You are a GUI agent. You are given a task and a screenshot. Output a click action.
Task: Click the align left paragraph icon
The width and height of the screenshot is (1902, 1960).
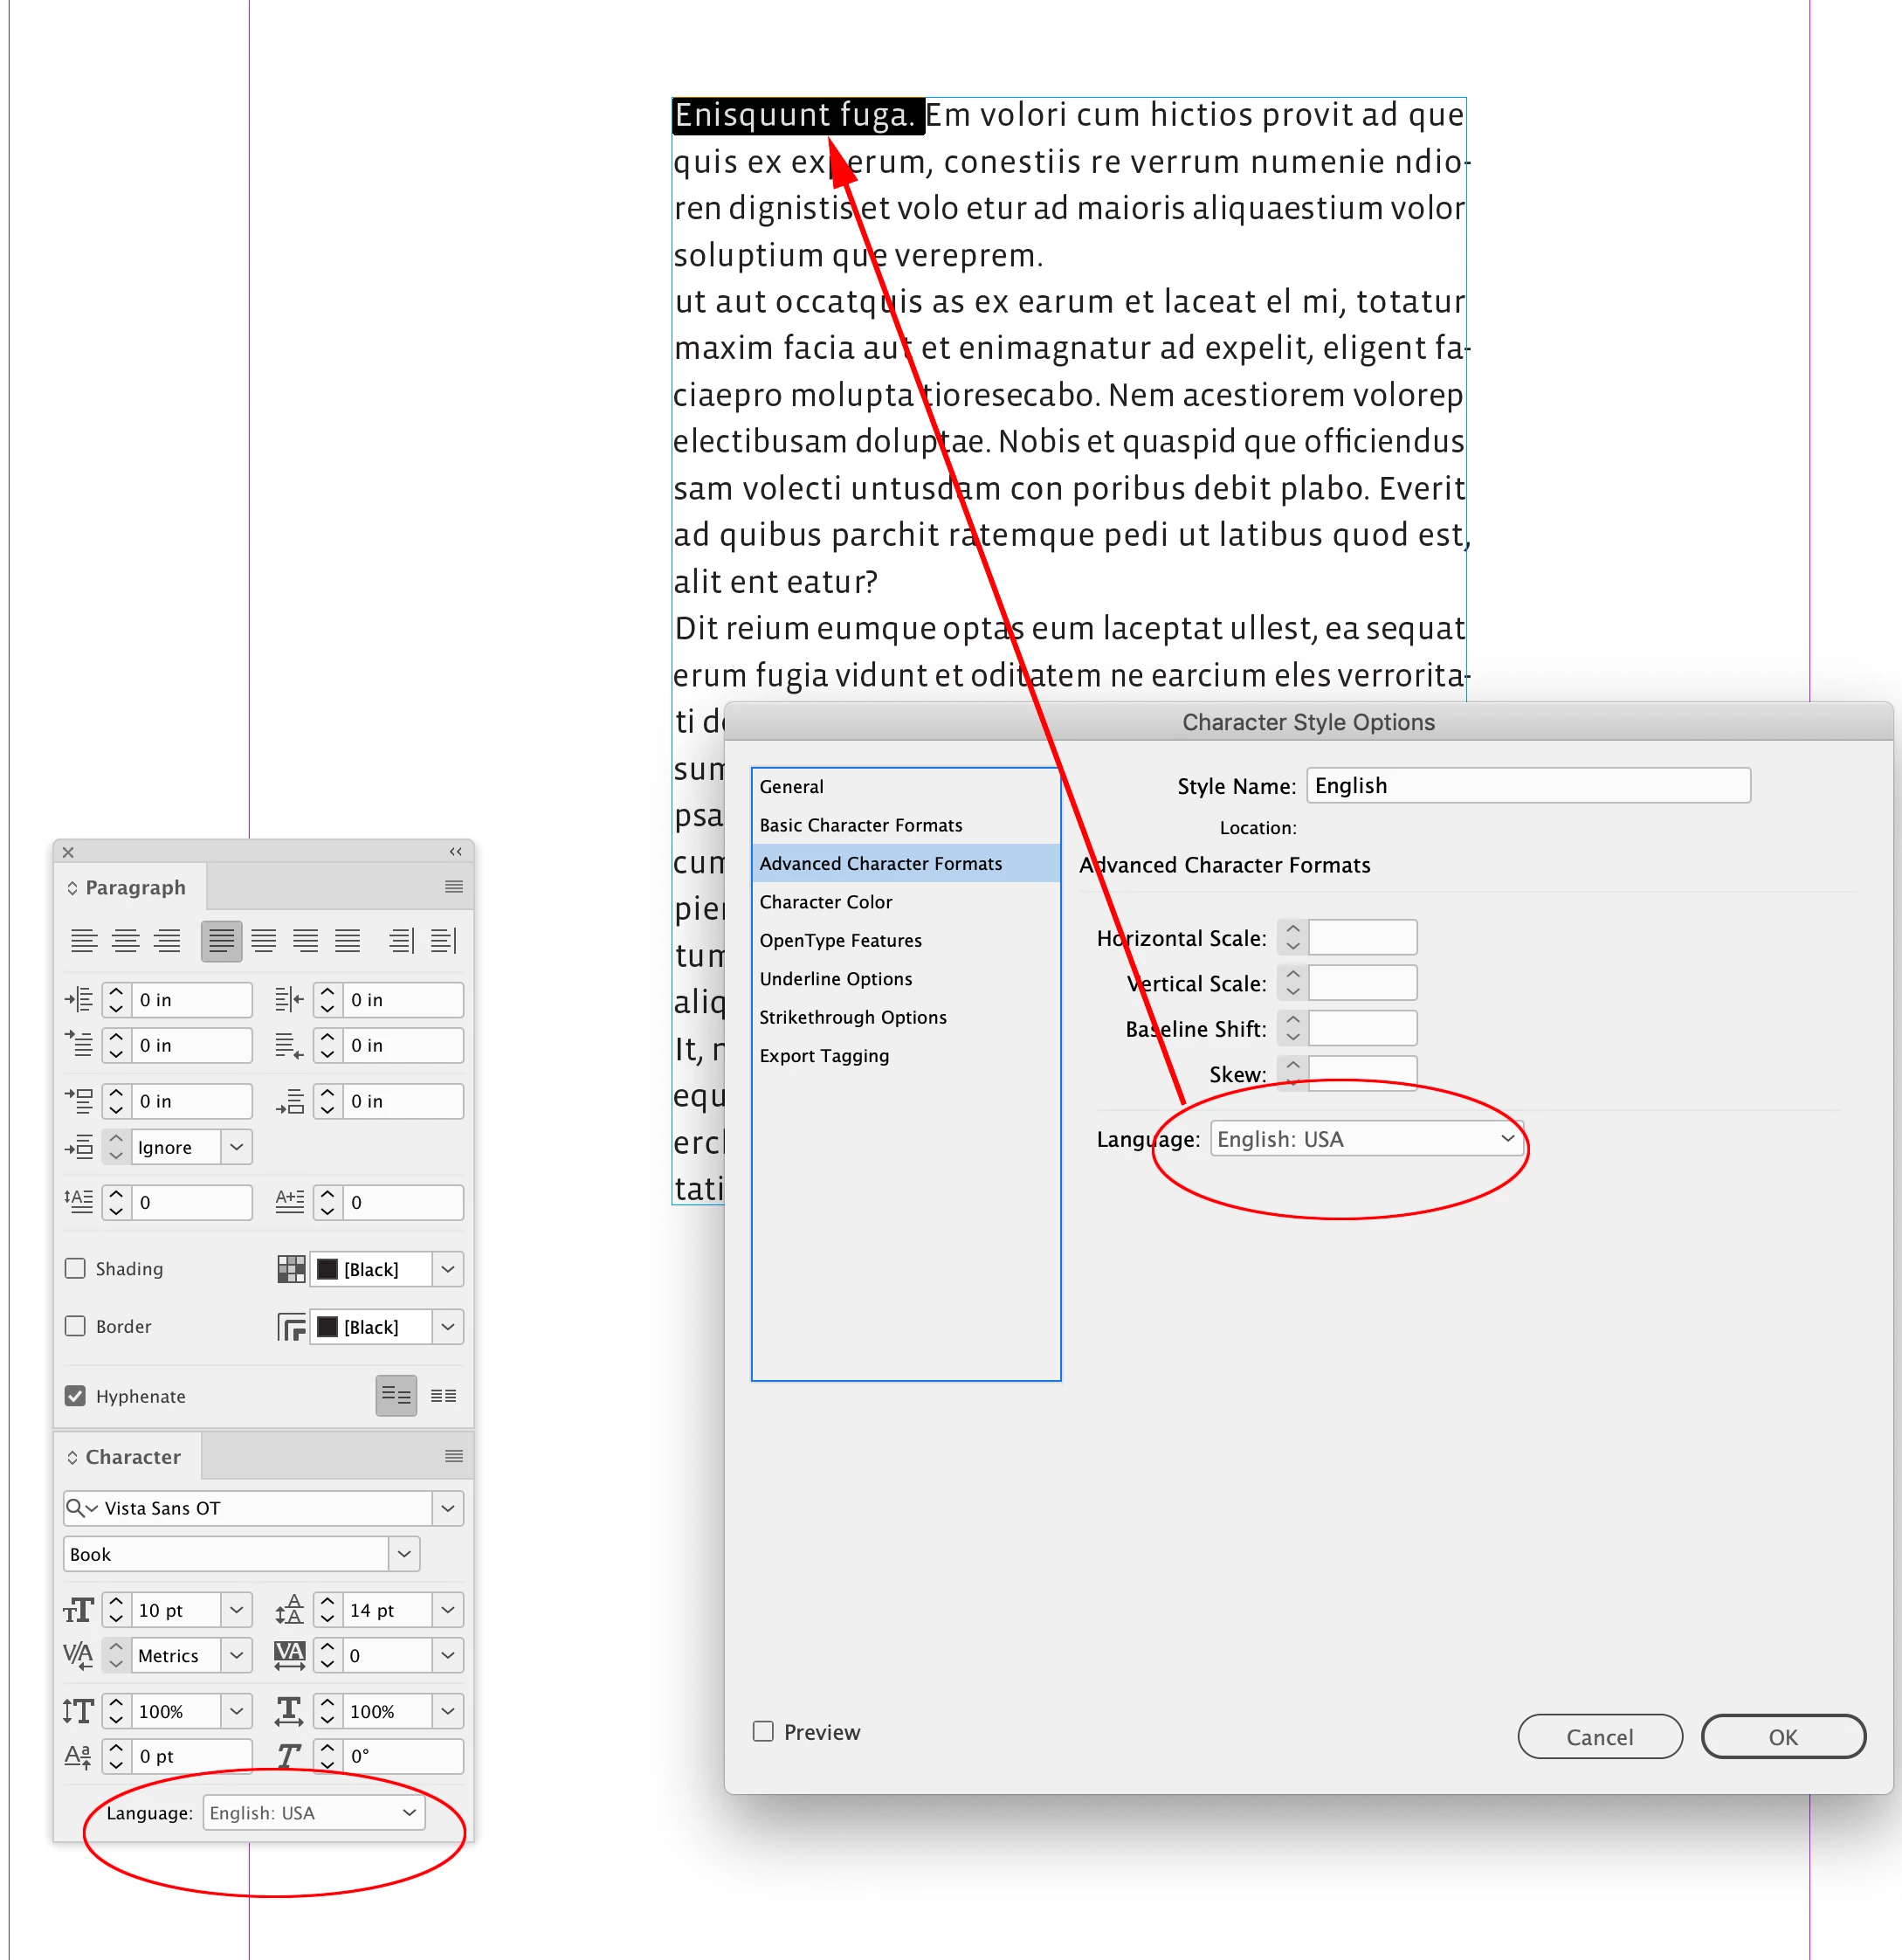pos(84,941)
